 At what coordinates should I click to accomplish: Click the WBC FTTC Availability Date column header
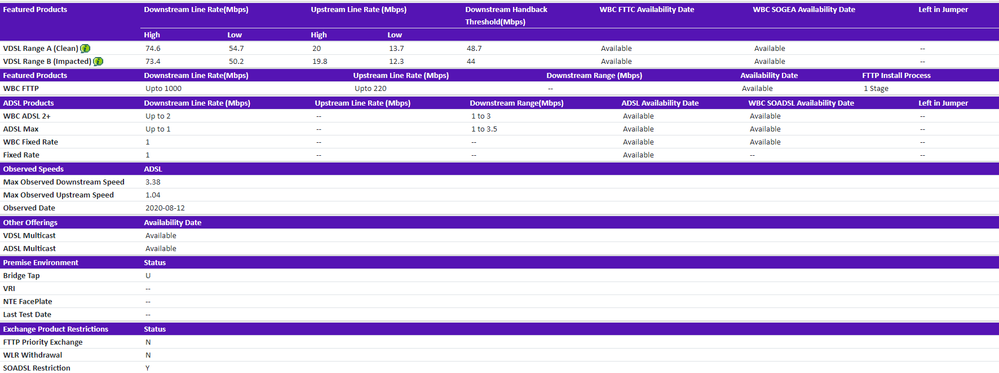pyautogui.click(x=647, y=10)
